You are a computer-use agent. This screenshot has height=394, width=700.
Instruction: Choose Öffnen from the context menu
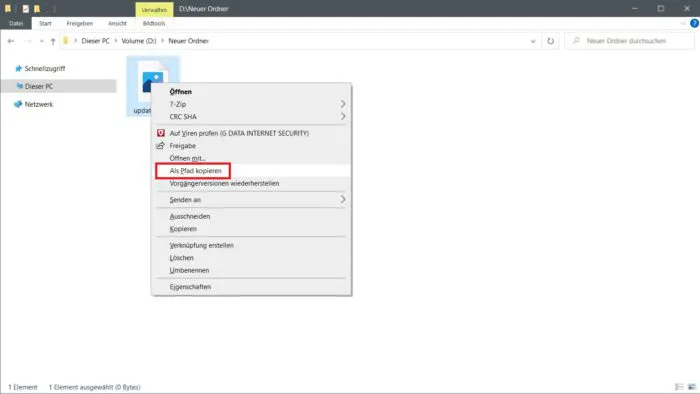(x=251, y=92)
